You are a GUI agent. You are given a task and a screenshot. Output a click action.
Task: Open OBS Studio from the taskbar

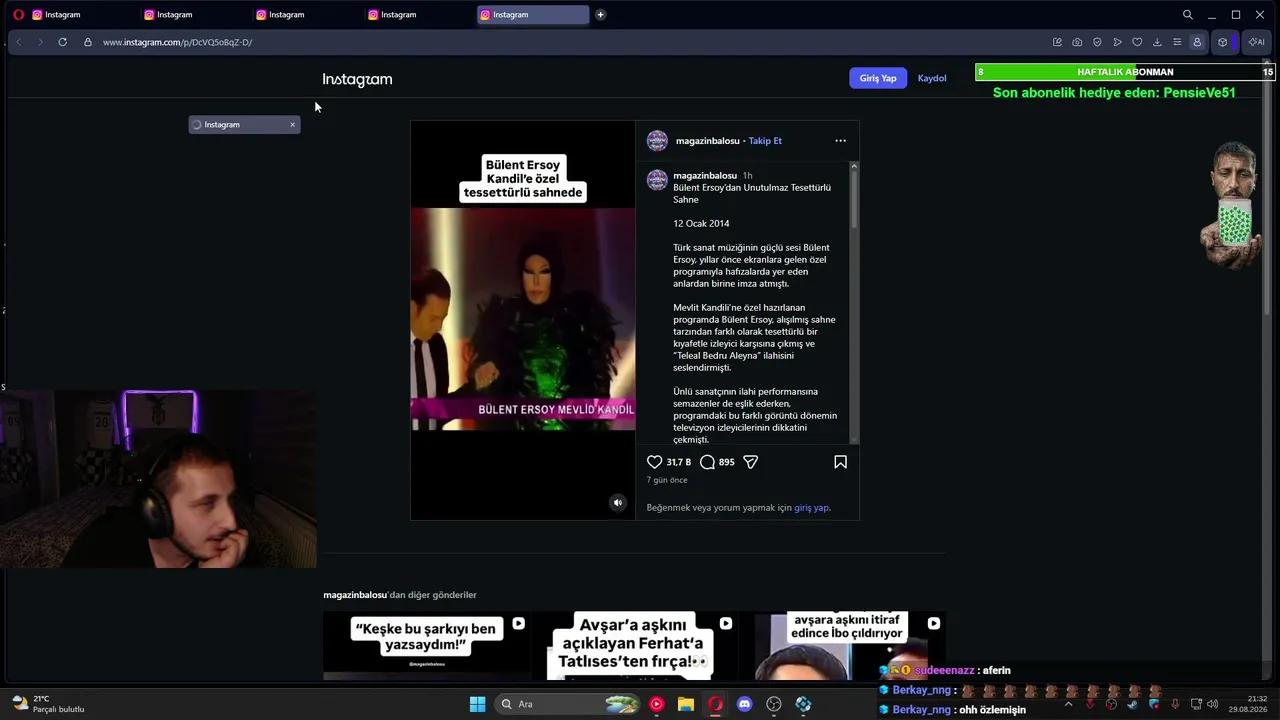[x=774, y=704]
